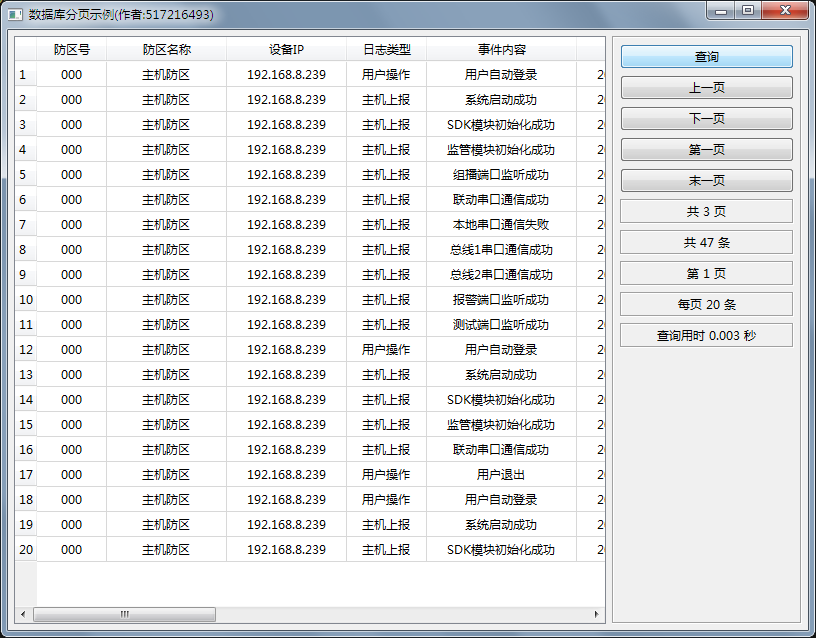This screenshot has width=816, height=638.
Task: Maximize the window using title bar button
Action: [747, 10]
